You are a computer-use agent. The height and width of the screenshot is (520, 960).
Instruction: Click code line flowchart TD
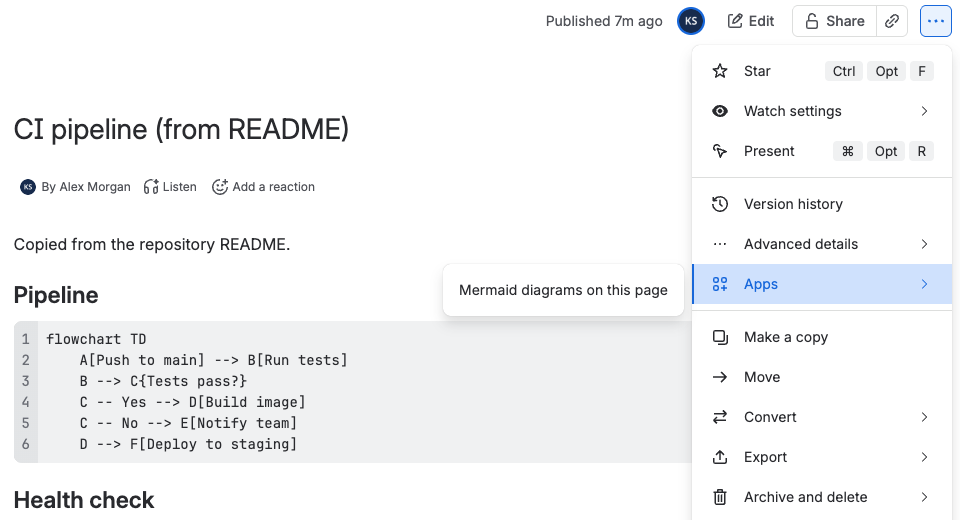point(96,339)
